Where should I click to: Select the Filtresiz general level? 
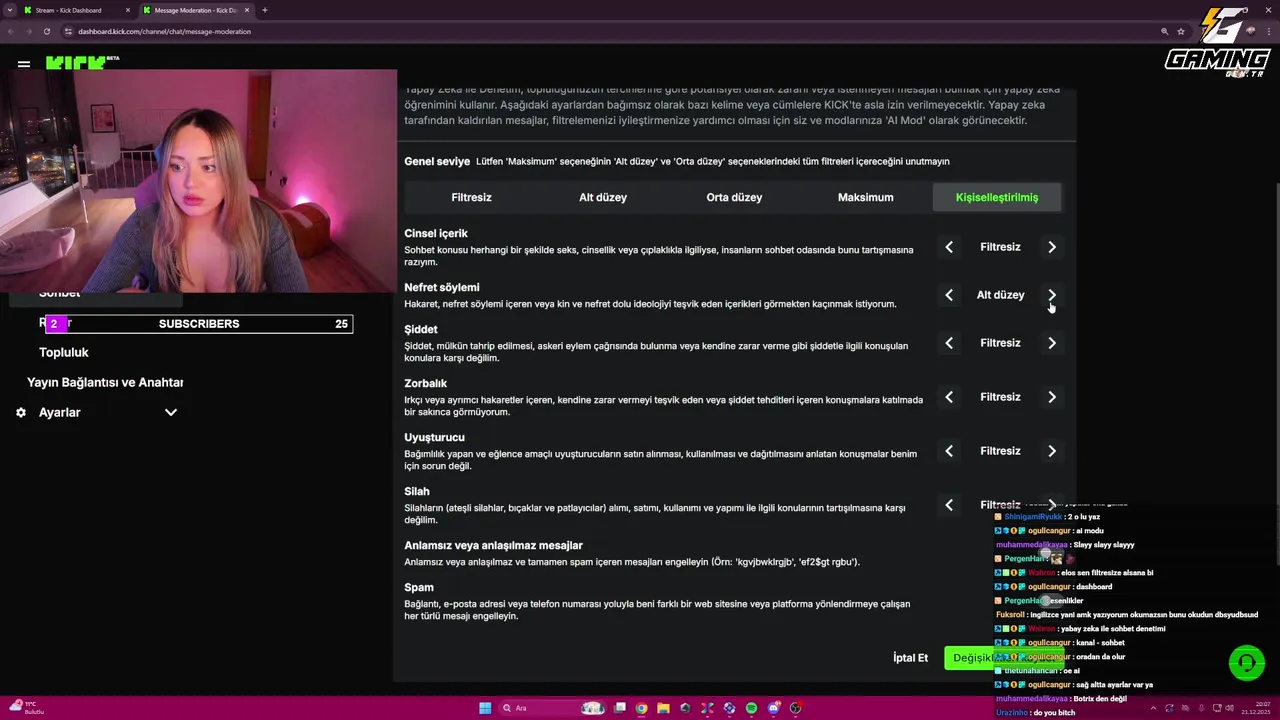tap(471, 197)
